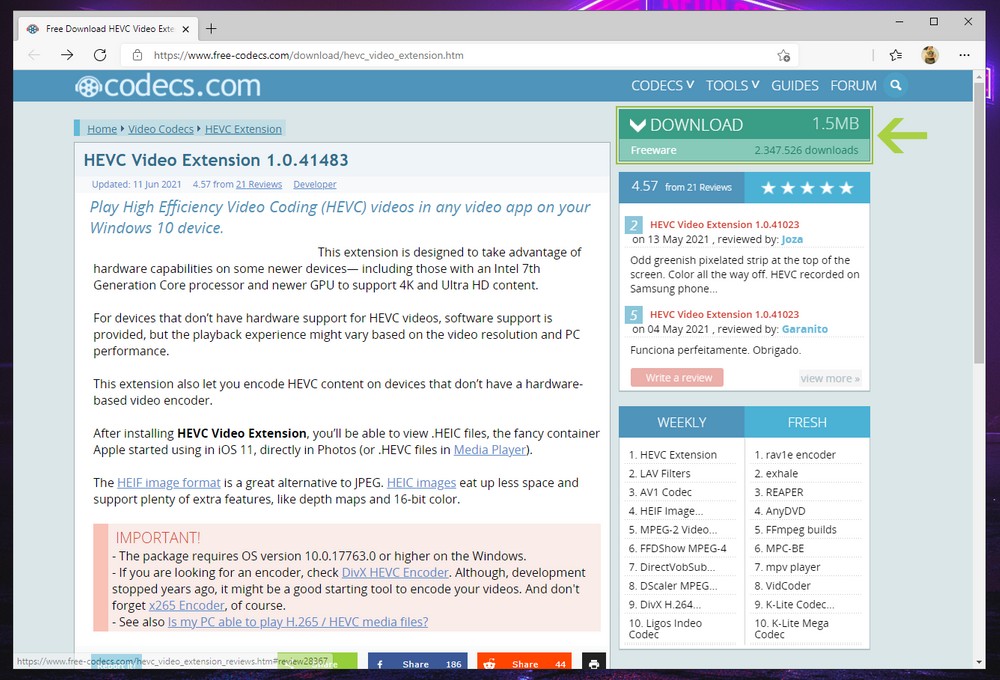Open the GUIDES menu item
This screenshot has width=1000, height=680.
point(795,85)
